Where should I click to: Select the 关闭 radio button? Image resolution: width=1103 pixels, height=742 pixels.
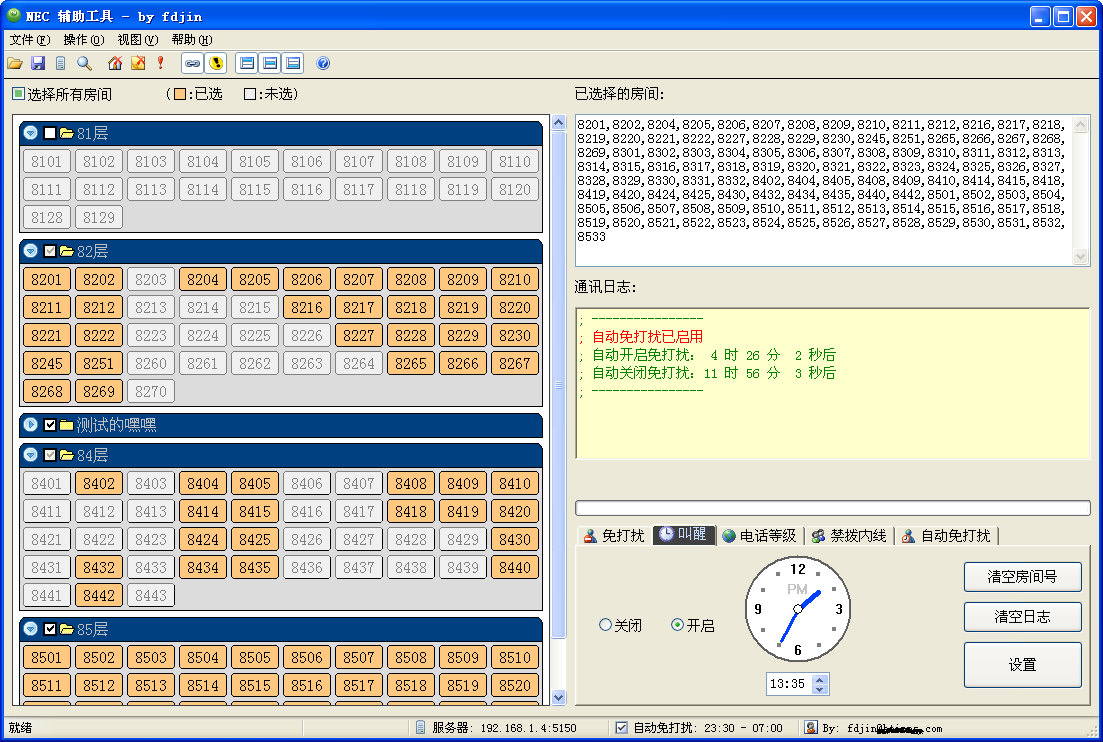(x=605, y=625)
